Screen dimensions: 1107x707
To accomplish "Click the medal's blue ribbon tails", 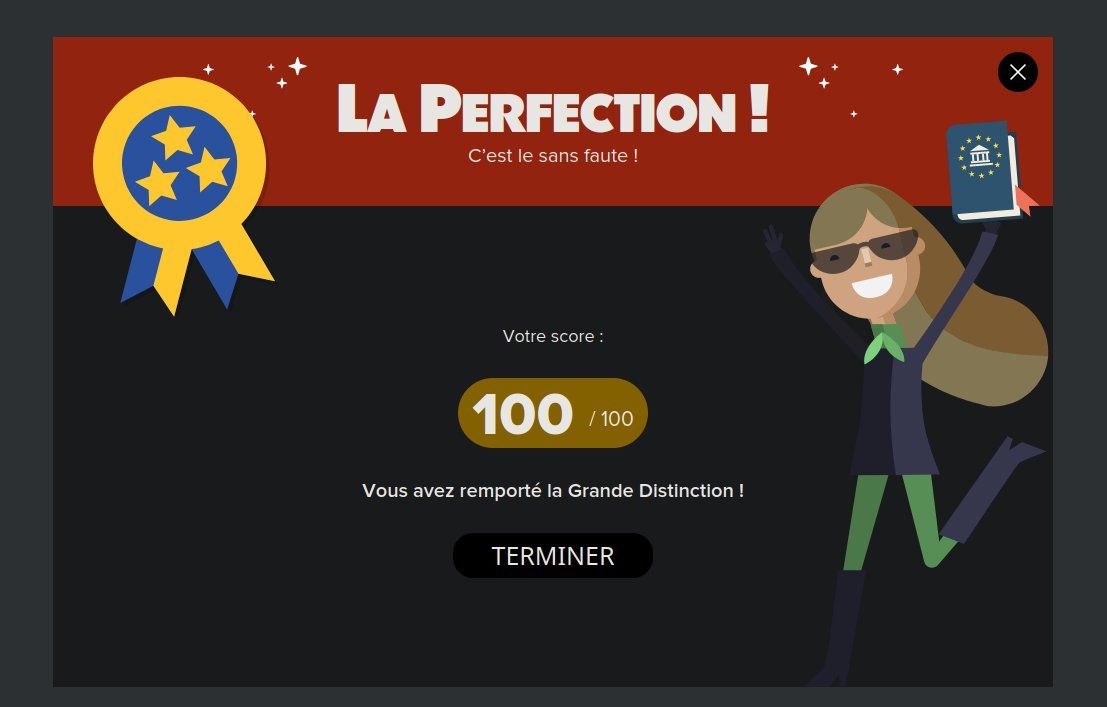I will 180,274.
